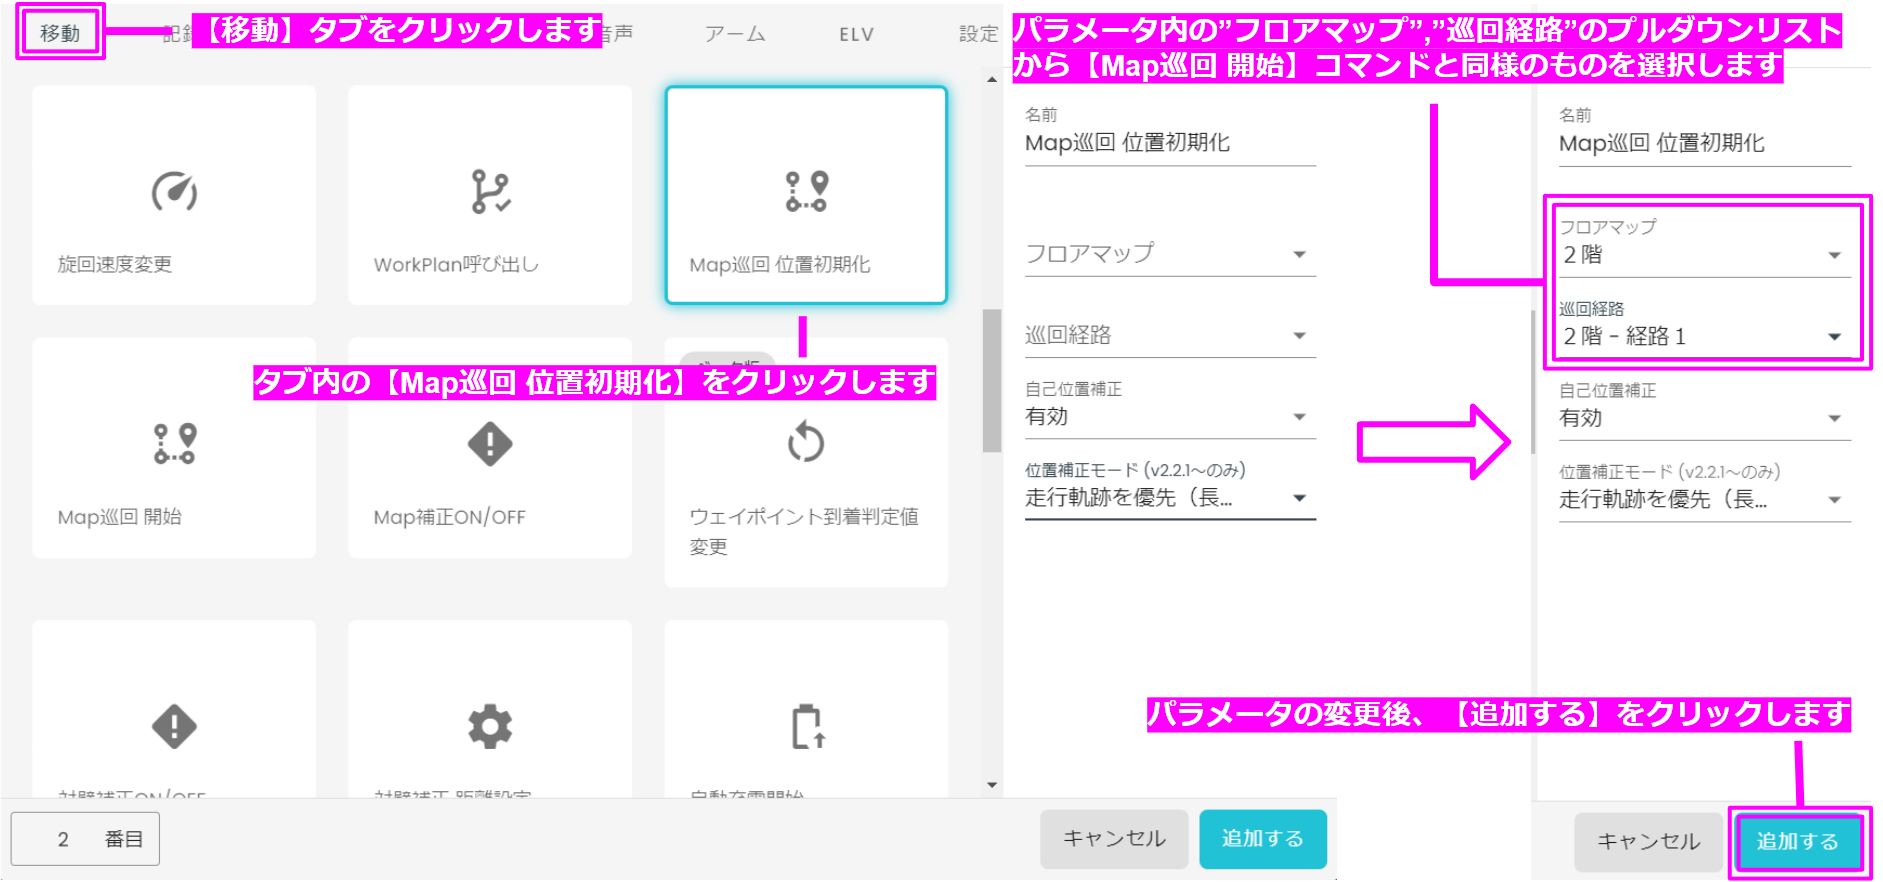This screenshot has height=882, width=1883.
Task: Switch to the ELV tab
Action: [x=856, y=34]
